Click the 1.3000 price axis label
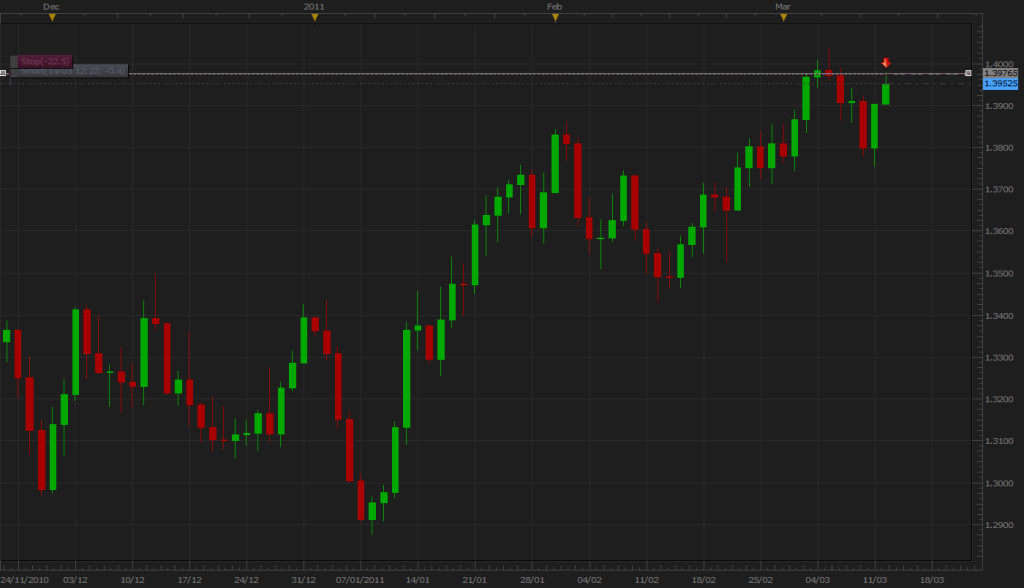This screenshot has height=588, width=1024. click(999, 483)
